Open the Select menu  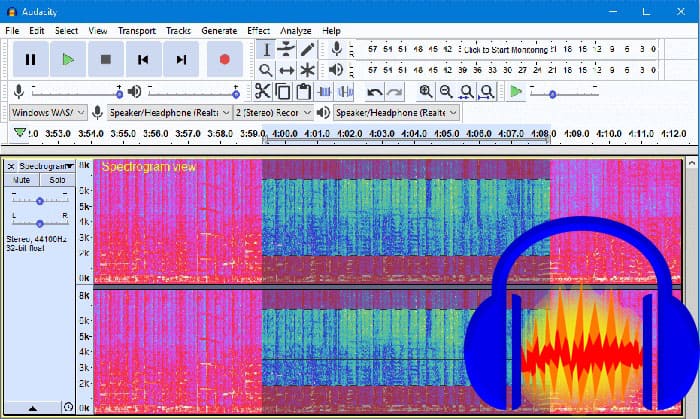pyautogui.click(x=67, y=30)
